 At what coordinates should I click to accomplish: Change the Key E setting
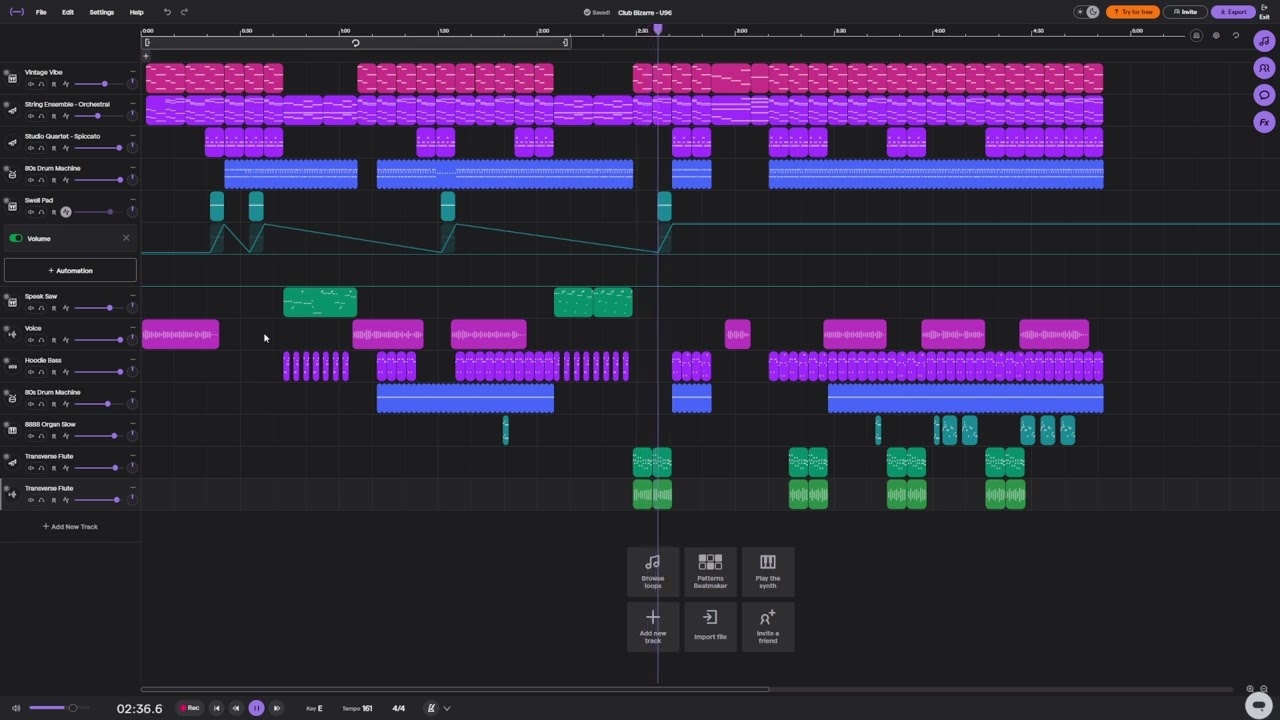click(x=314, y=708)
